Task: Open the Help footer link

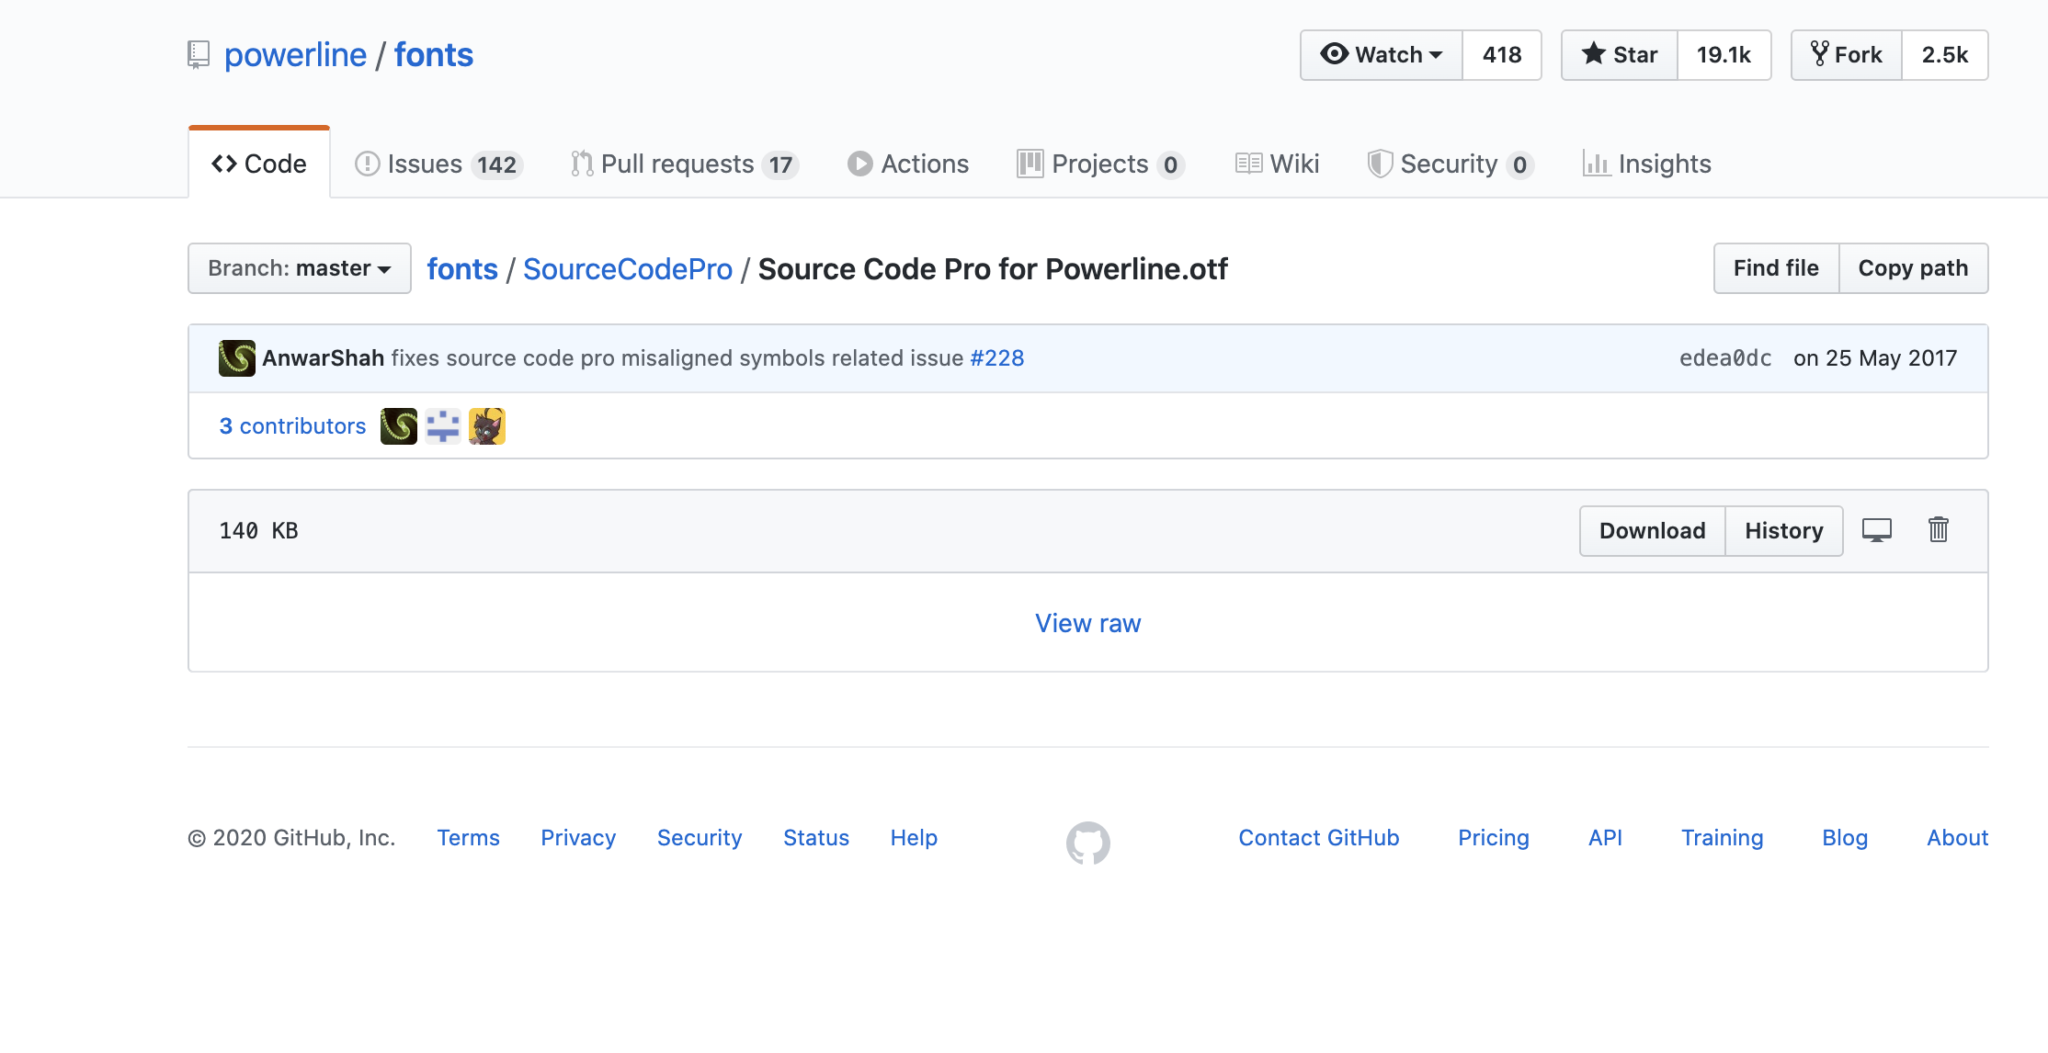Action: coord(914,838)
